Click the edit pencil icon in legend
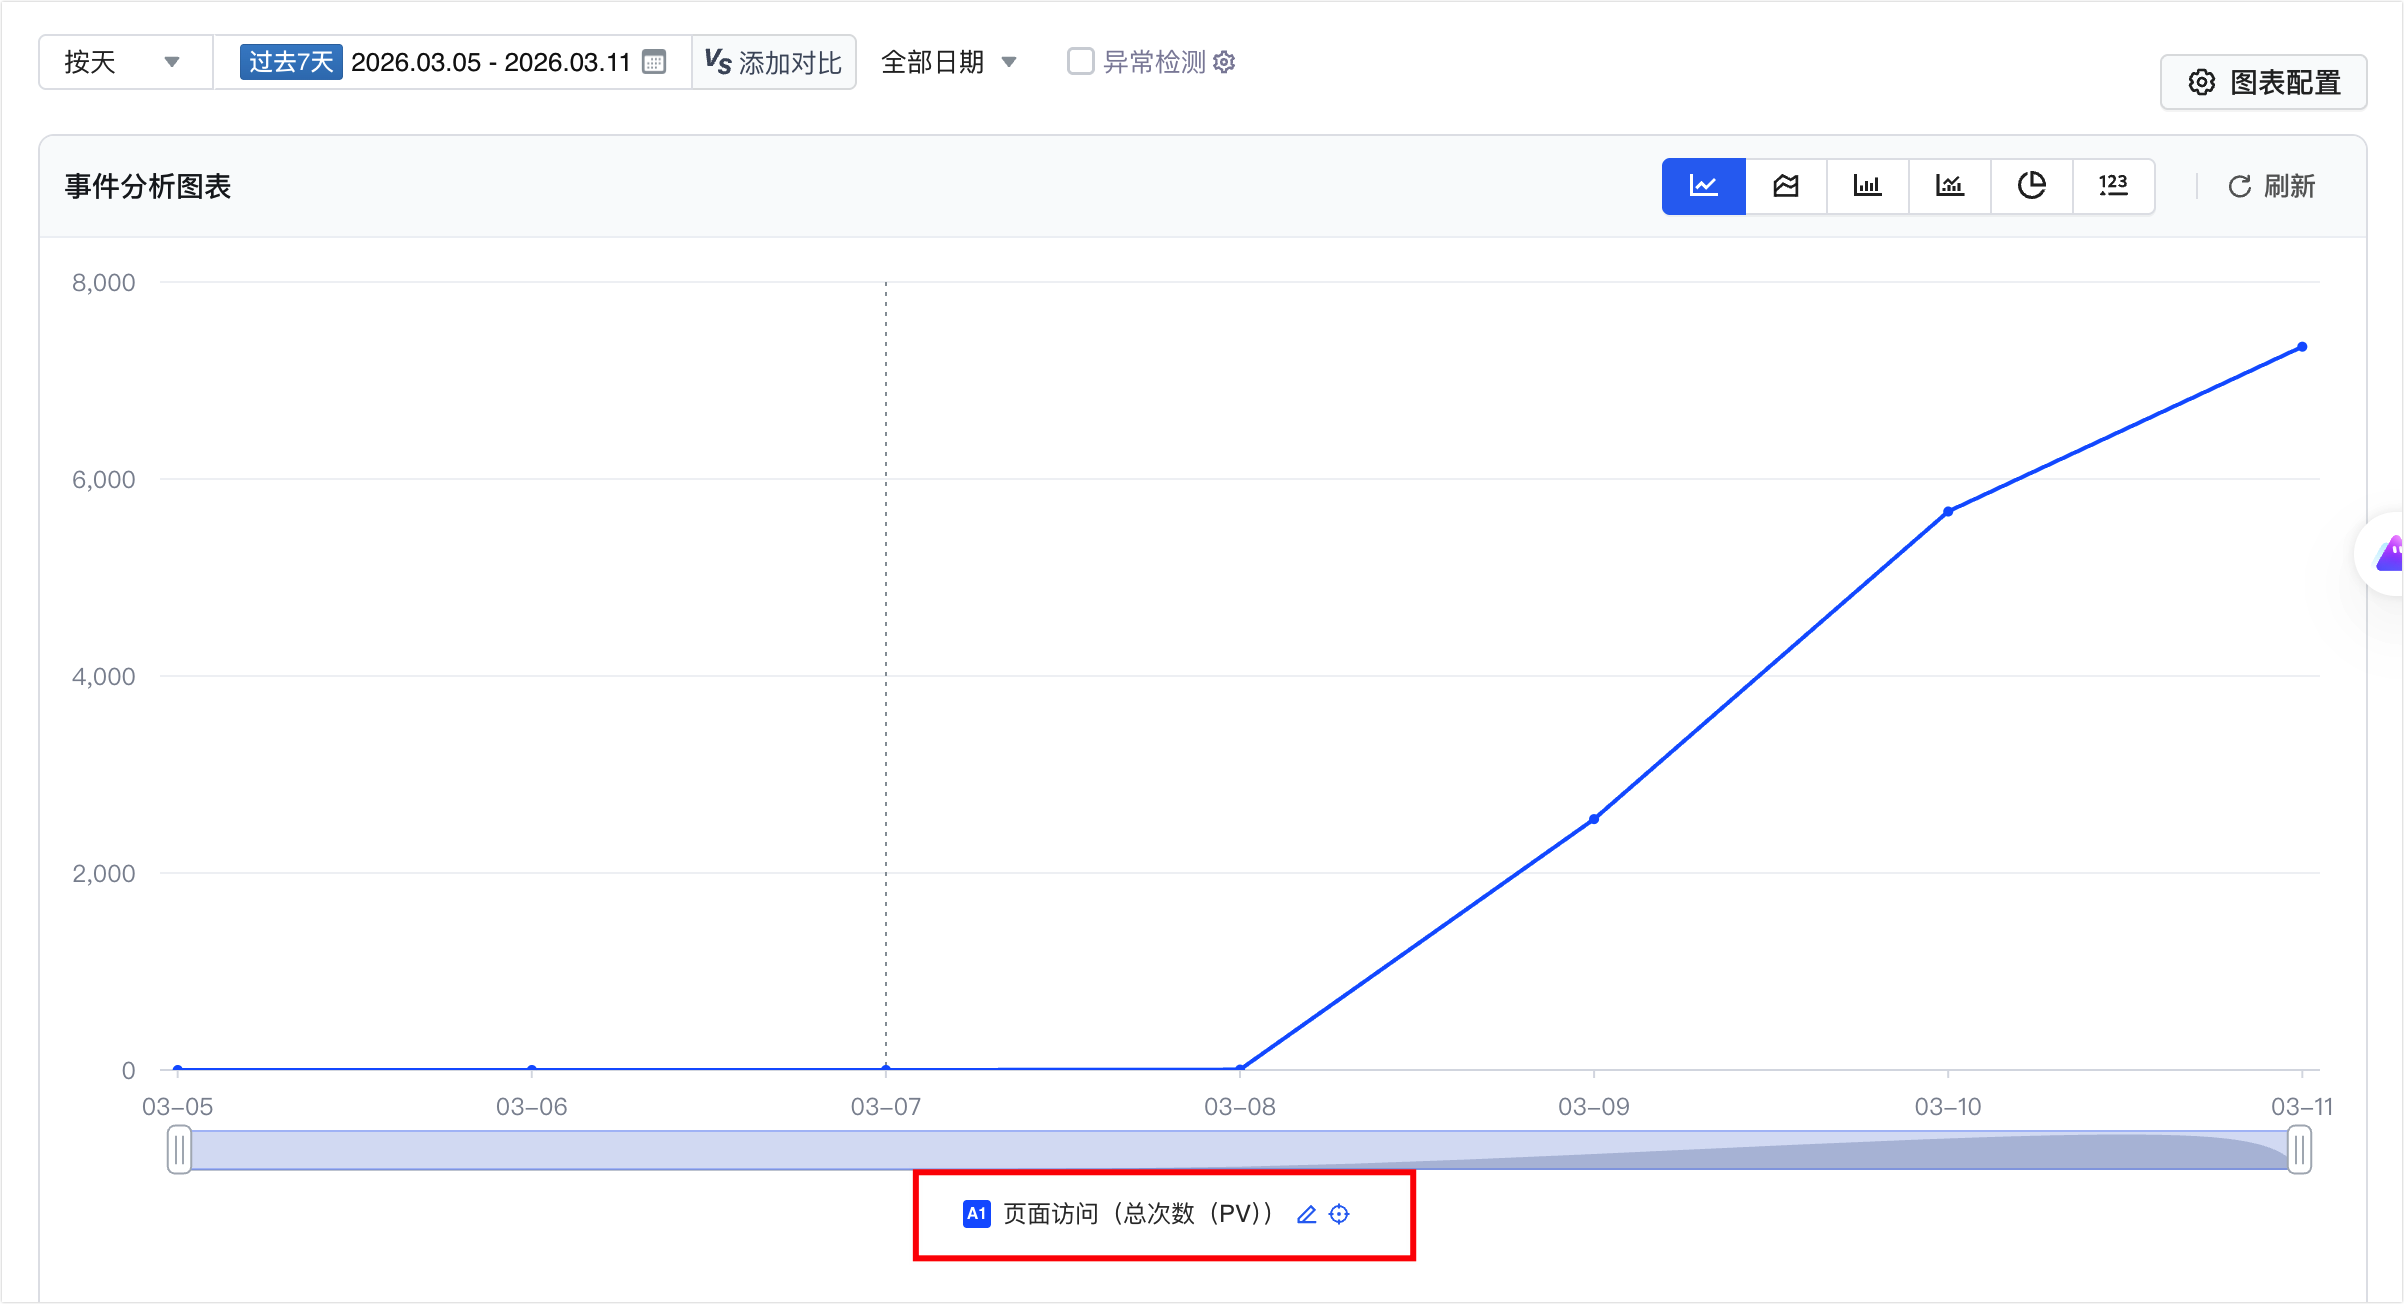Image resolution: width=2404 pixels, height=1304 pixels. pyautogui.click(x=1306, y=1214)
